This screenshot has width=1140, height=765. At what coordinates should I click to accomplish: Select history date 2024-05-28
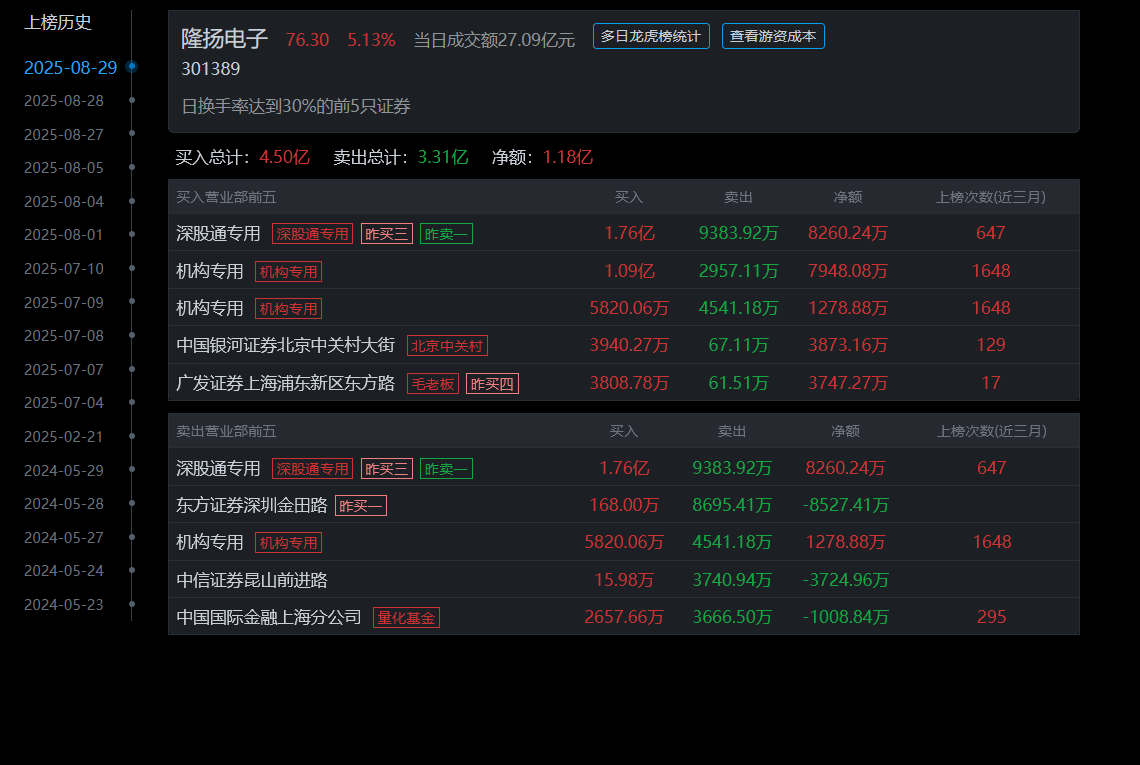[64, 504]
